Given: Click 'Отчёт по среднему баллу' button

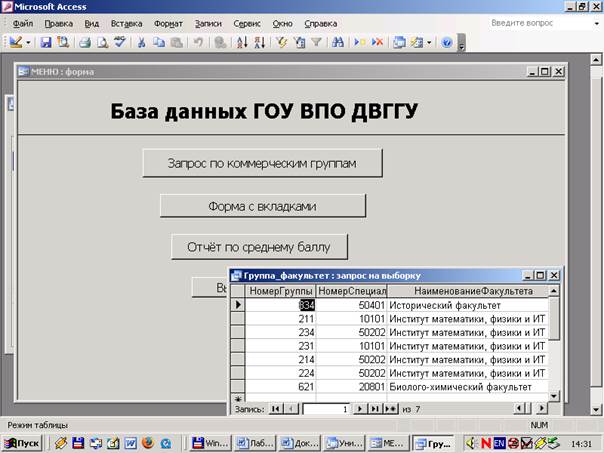Looking at the screenshot, I should click(x=259, y=247).
